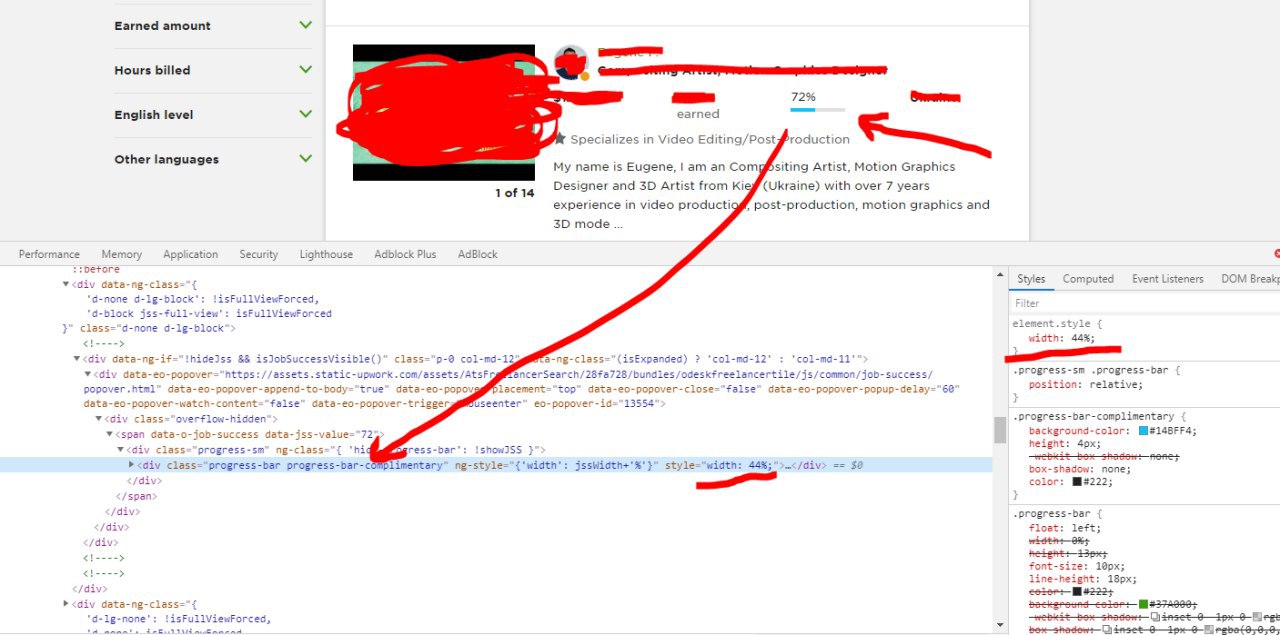Viewport: 1280px width, 635px height.
Task: Collapse the top div data-ng-class node
Action: click(x=66, y=284)
